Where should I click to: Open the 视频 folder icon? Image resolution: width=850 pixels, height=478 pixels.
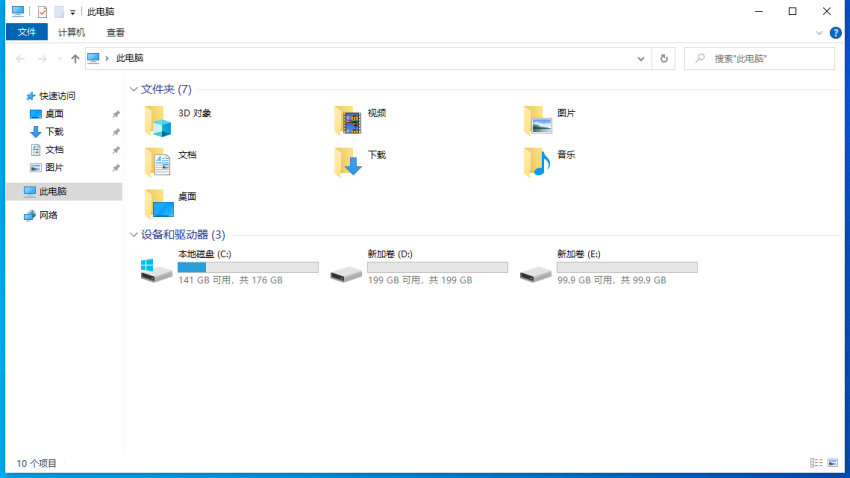pos(347,121)
